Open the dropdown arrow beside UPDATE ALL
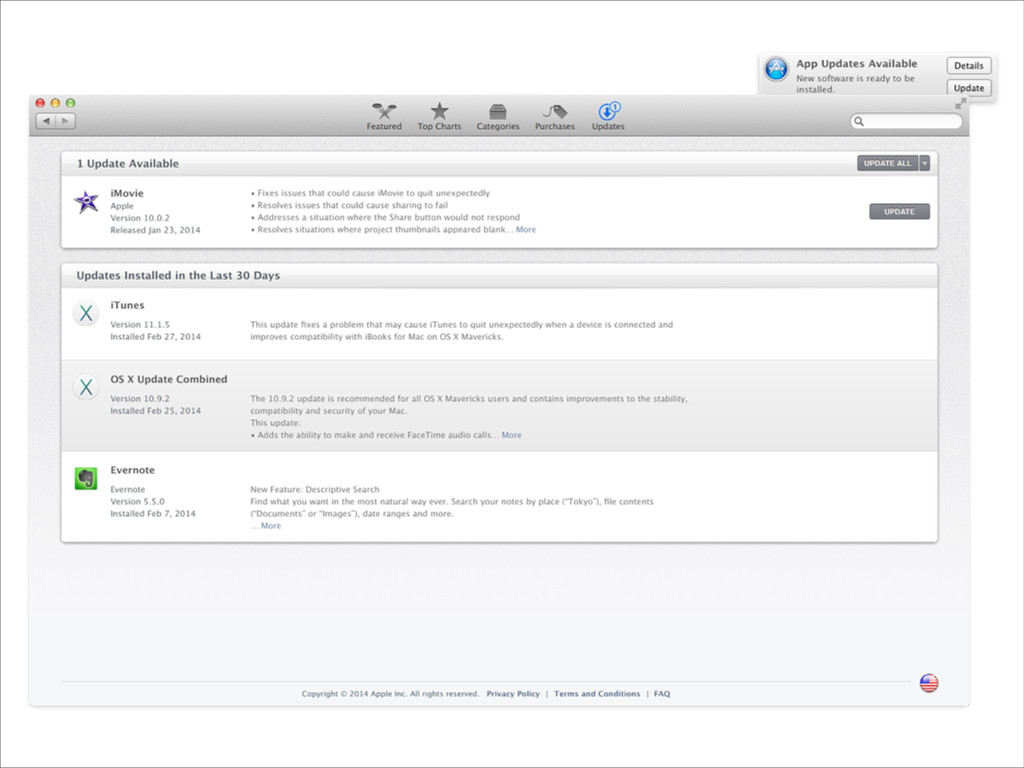This screenshot has width=1024, height=768. [x=925, y=163]
